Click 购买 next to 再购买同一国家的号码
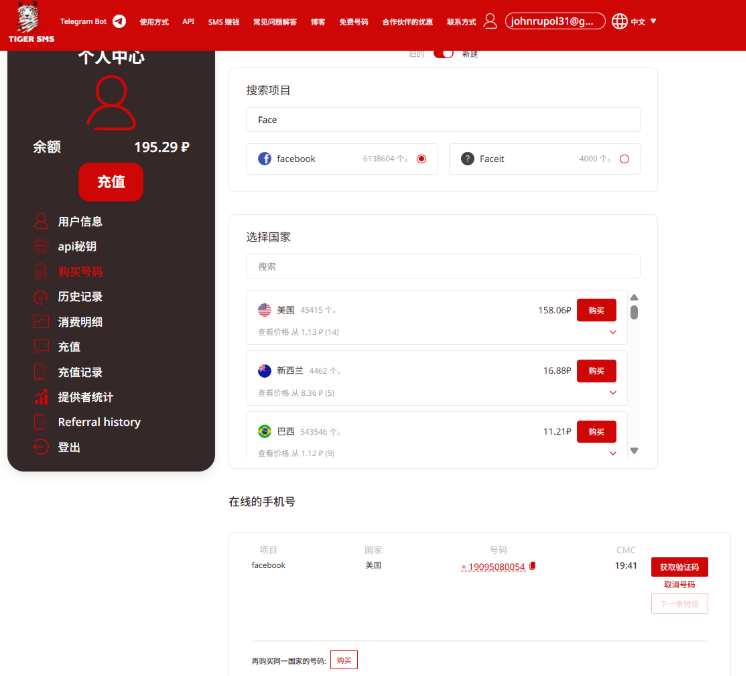The image size is (746, 676). pos(344,660)
